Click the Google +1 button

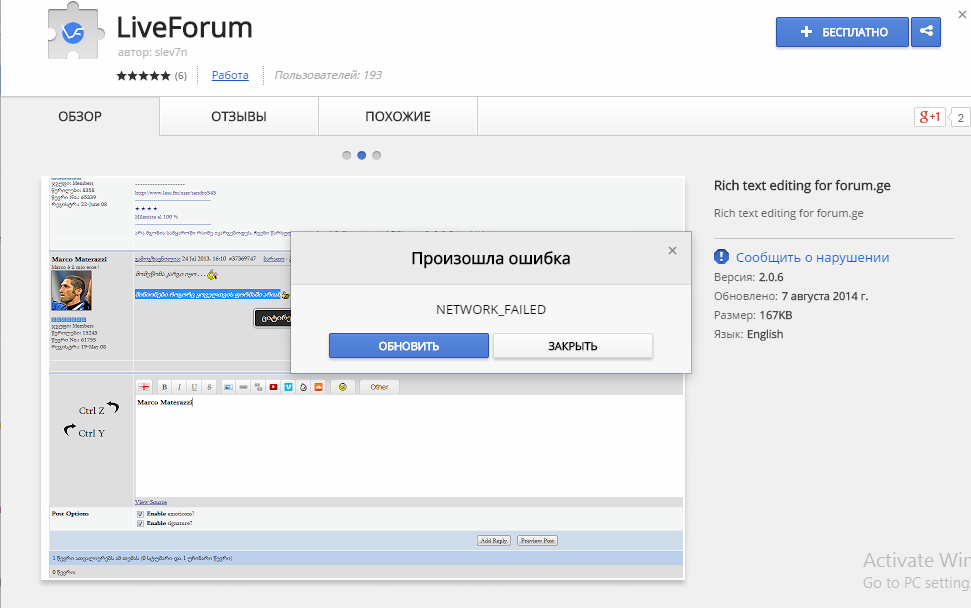[x=929, y=117]
